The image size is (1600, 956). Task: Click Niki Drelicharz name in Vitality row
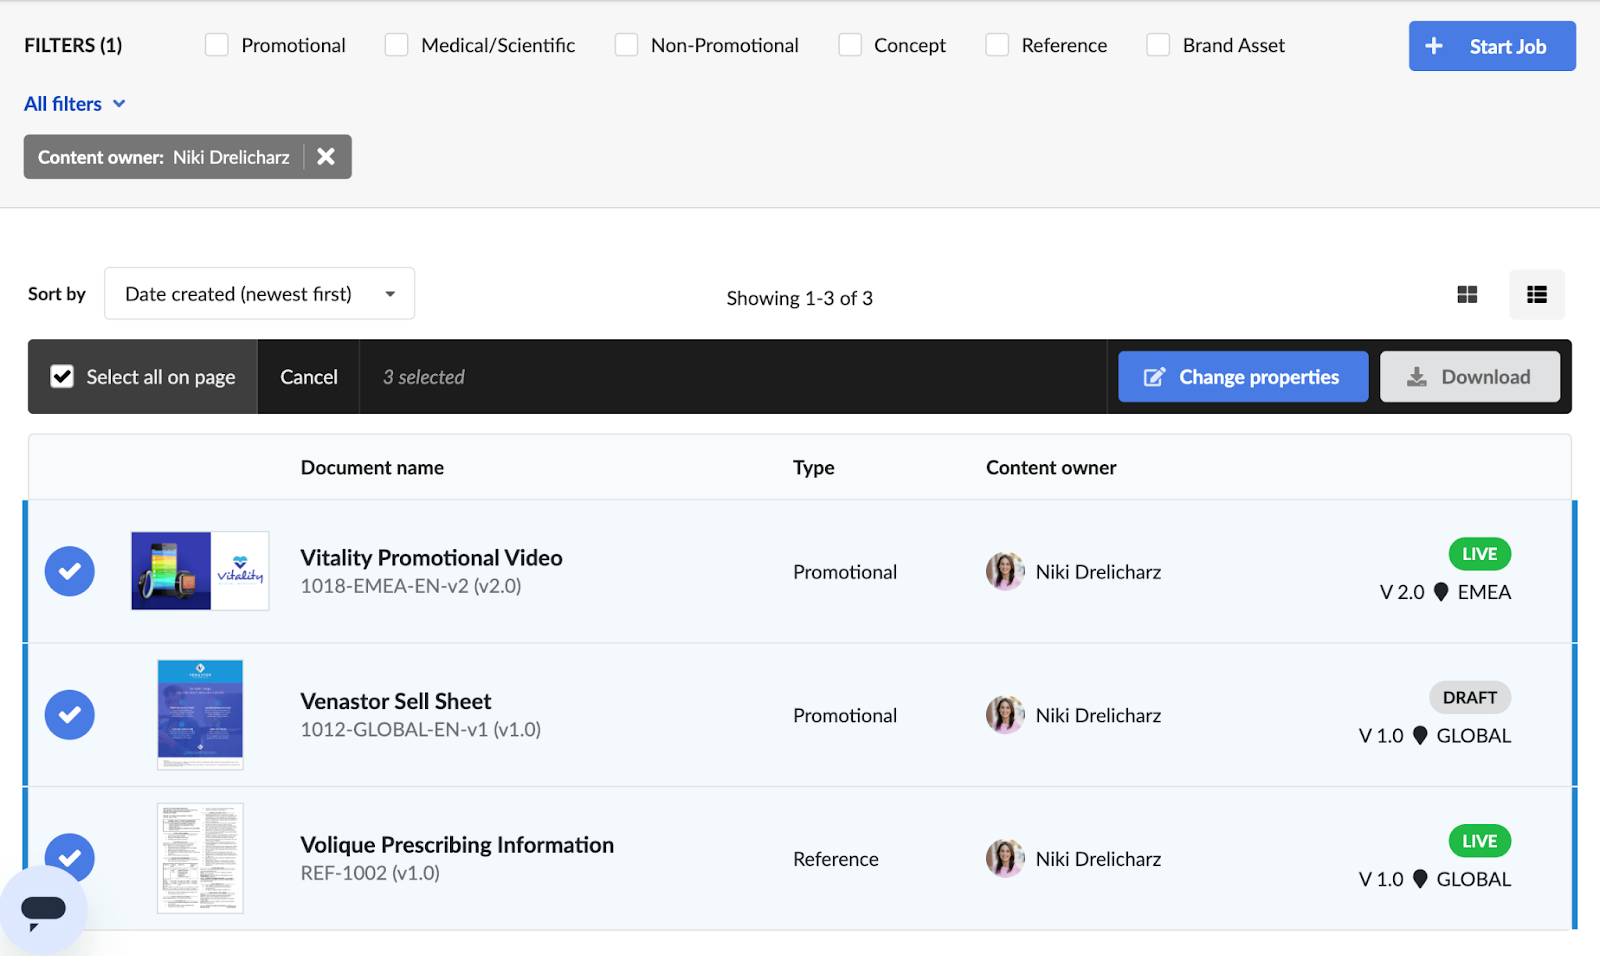tap(1098, 572)
